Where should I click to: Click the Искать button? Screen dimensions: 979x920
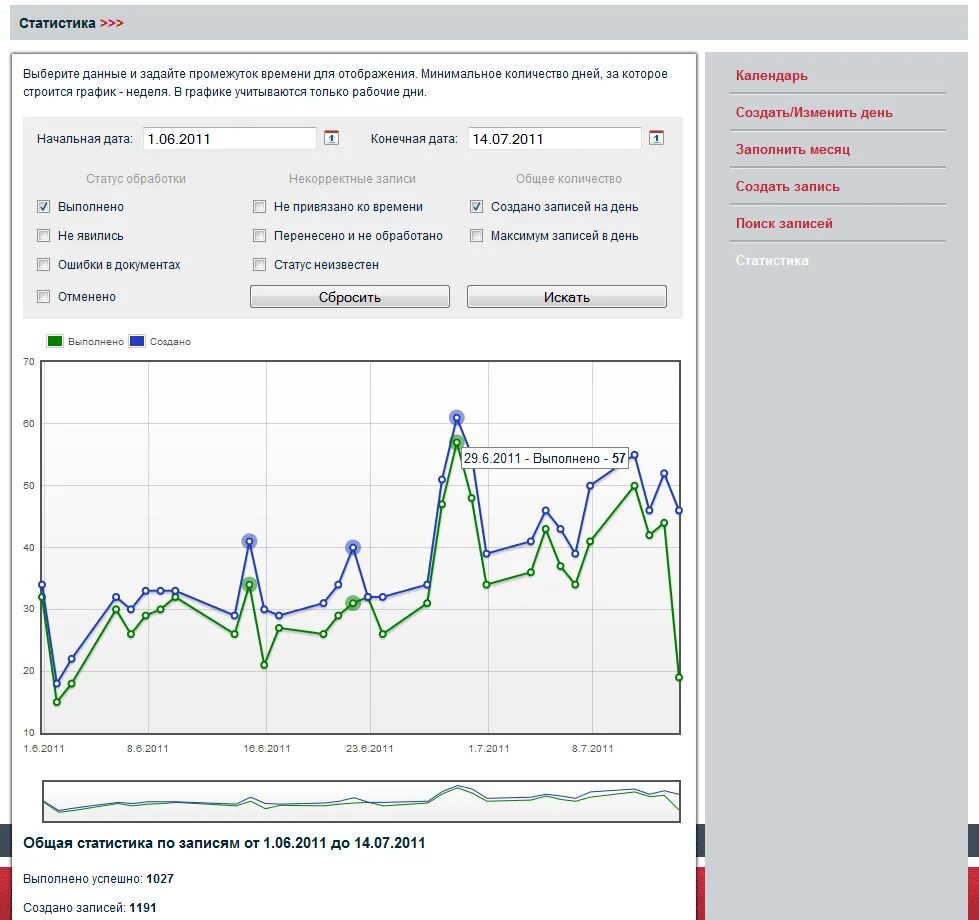(x=567, y=296)
